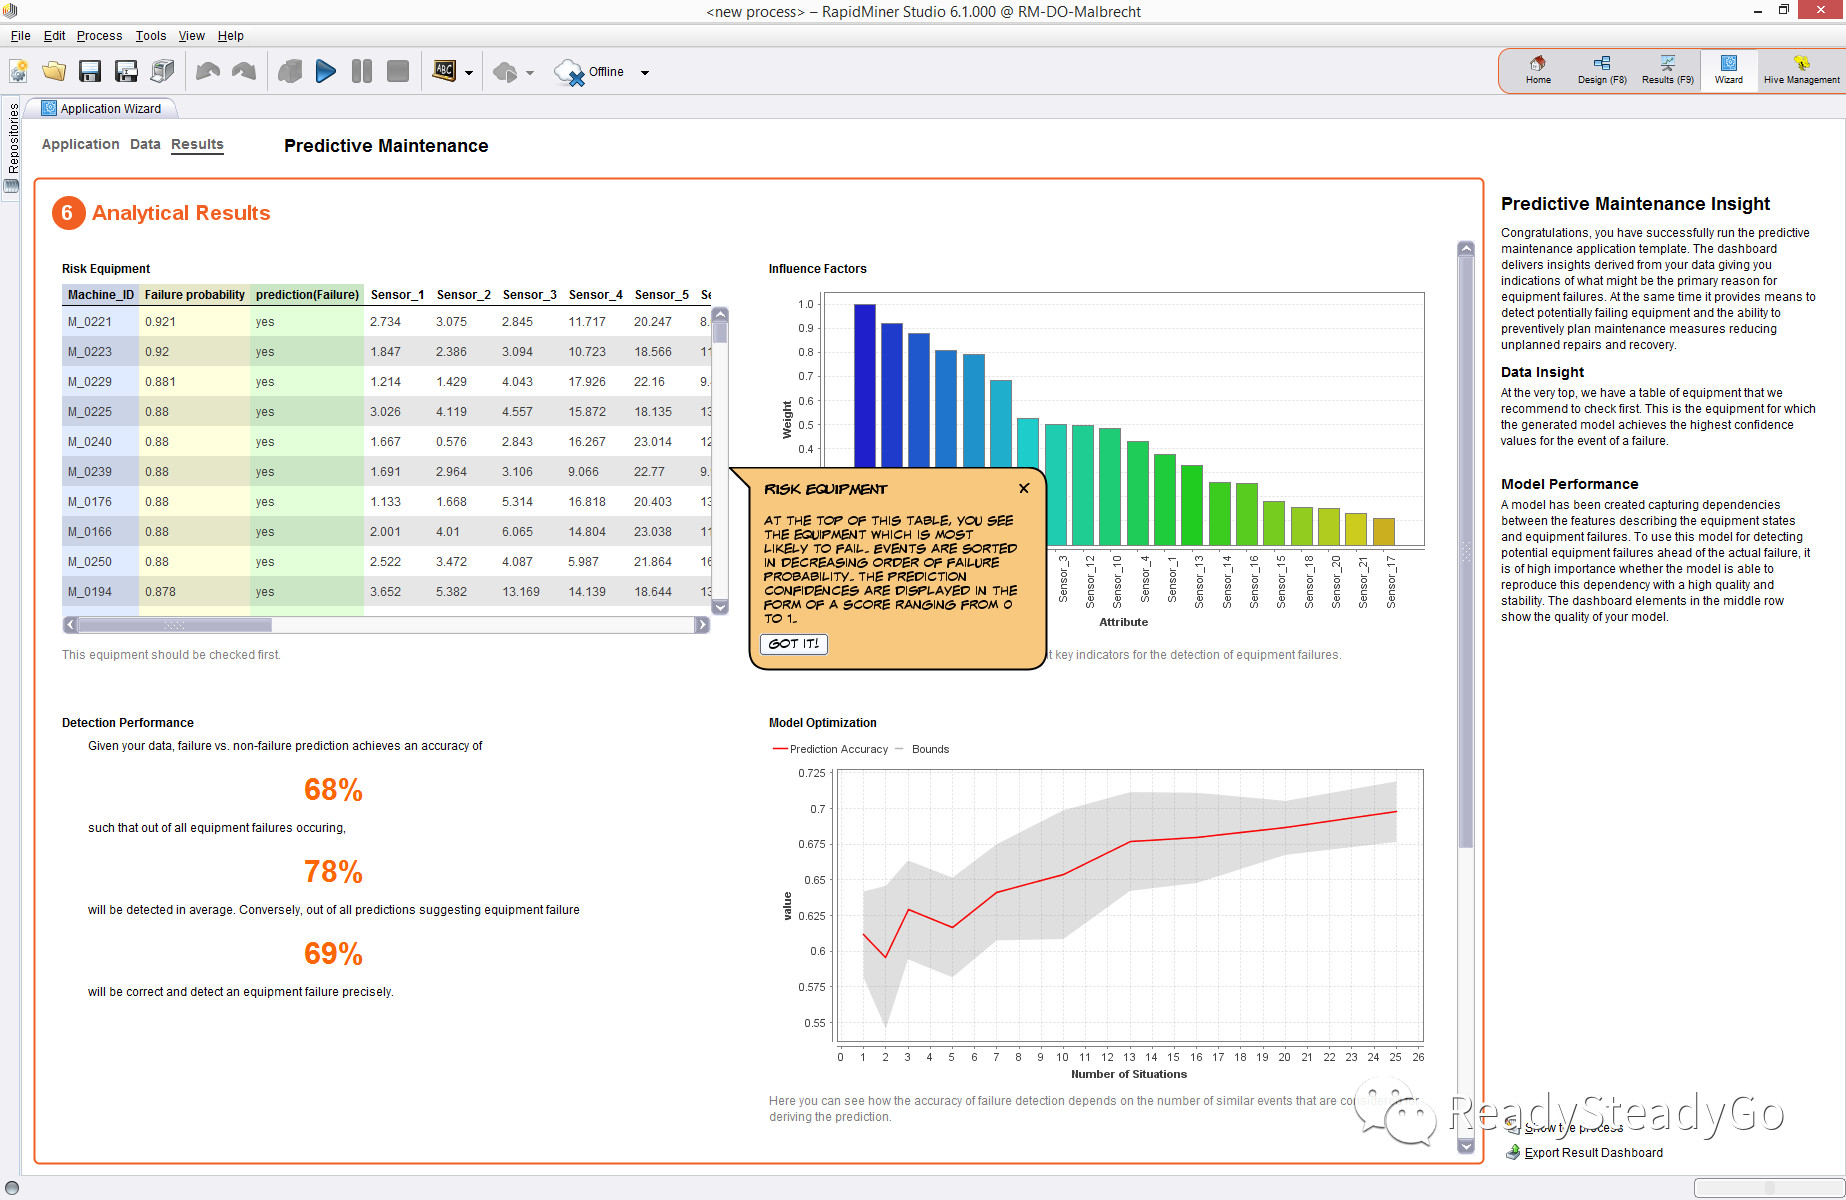This screenshot has height=1200, width=1846.
Task: Click the Stop process icon
Action: [x=398, y=71]
